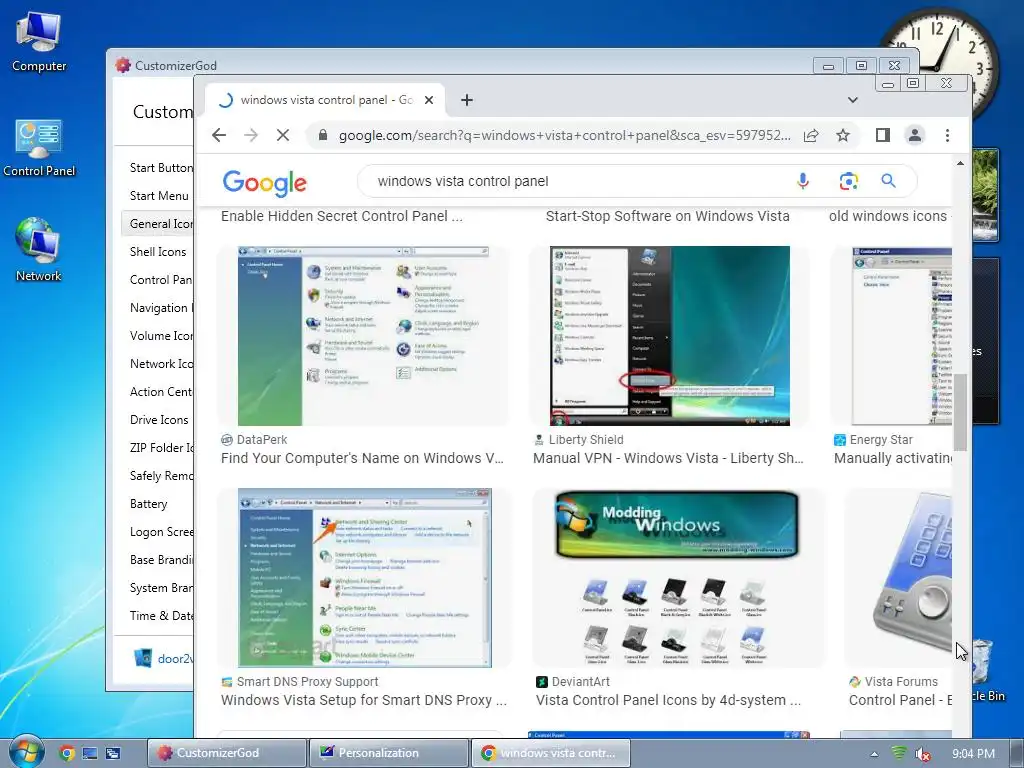Click the Google logo
Viewport: 1024px width, 768px height.
coord(264,183)
